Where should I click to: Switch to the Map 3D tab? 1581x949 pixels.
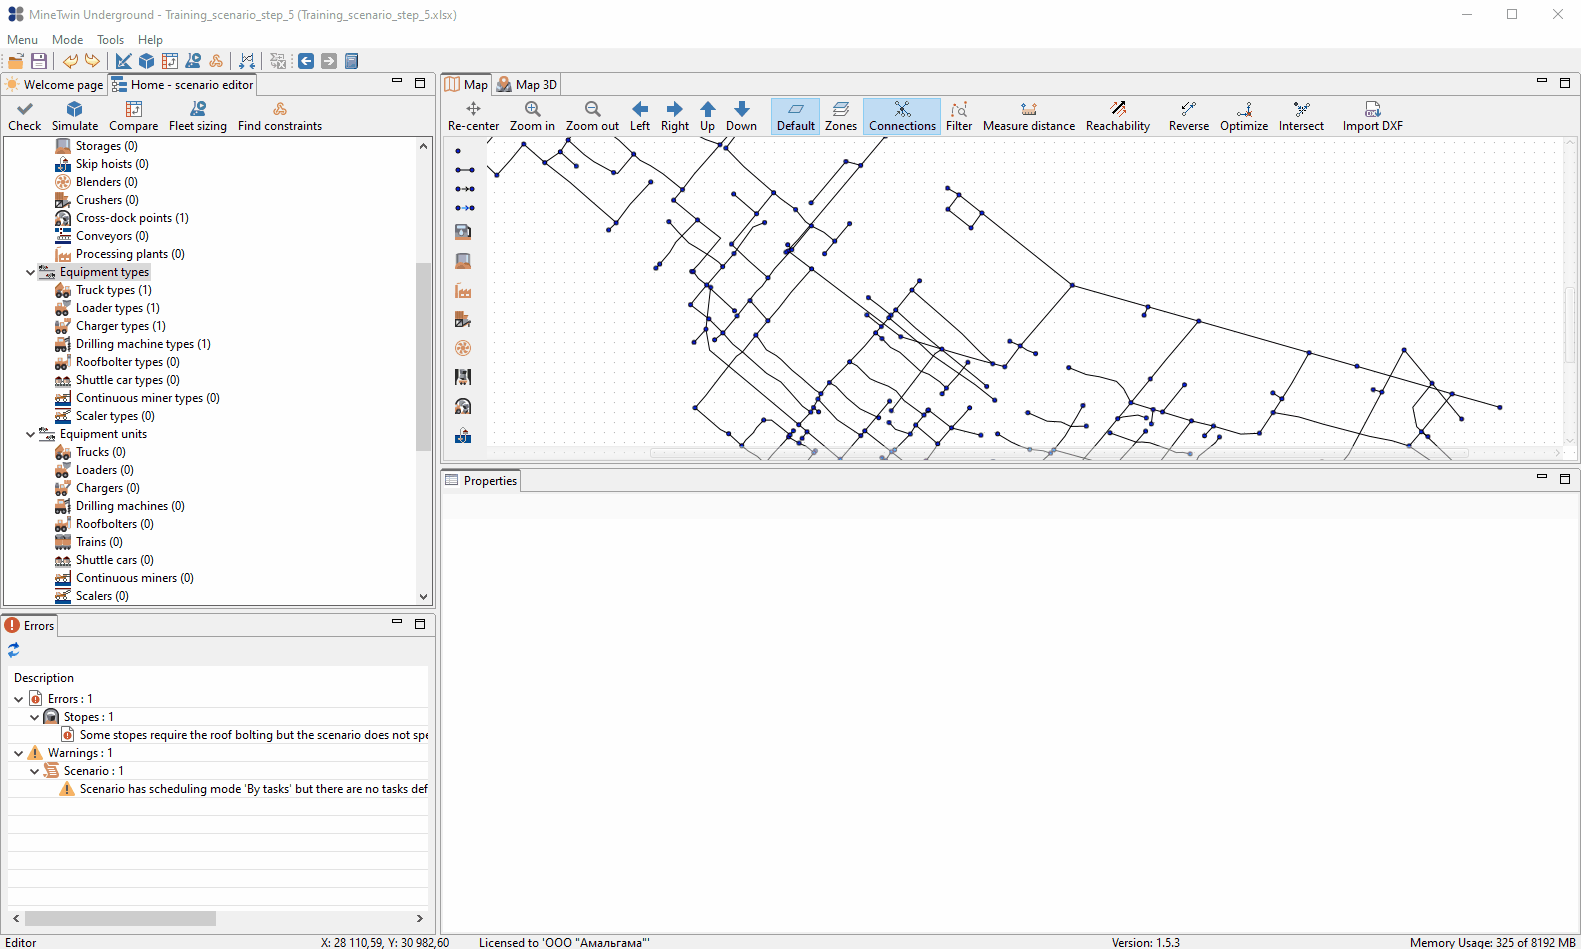527,85
